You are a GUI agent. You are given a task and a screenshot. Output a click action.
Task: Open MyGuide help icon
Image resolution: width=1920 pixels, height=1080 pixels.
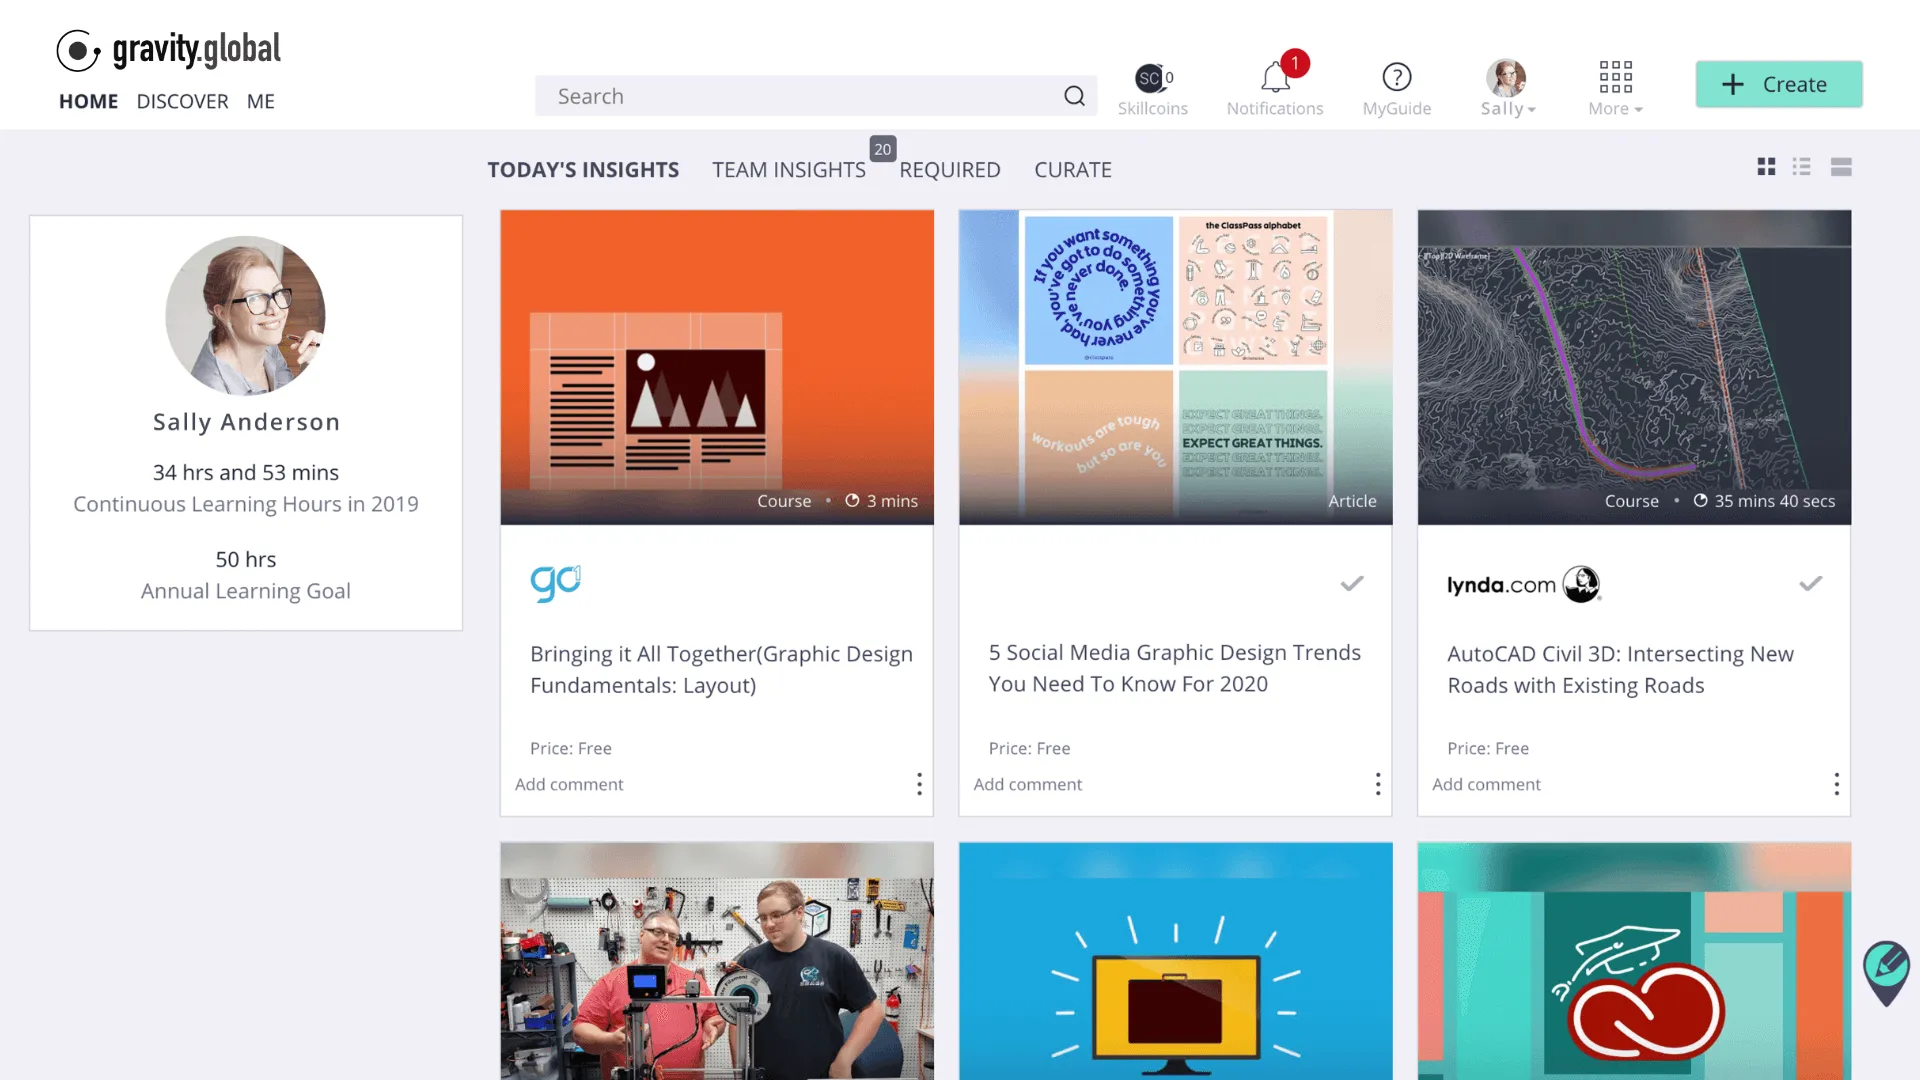pos(1396,78)
